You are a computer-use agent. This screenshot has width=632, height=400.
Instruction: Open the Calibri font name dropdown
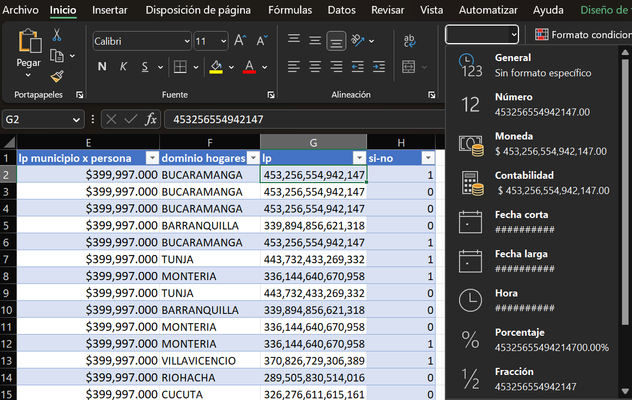187,41
